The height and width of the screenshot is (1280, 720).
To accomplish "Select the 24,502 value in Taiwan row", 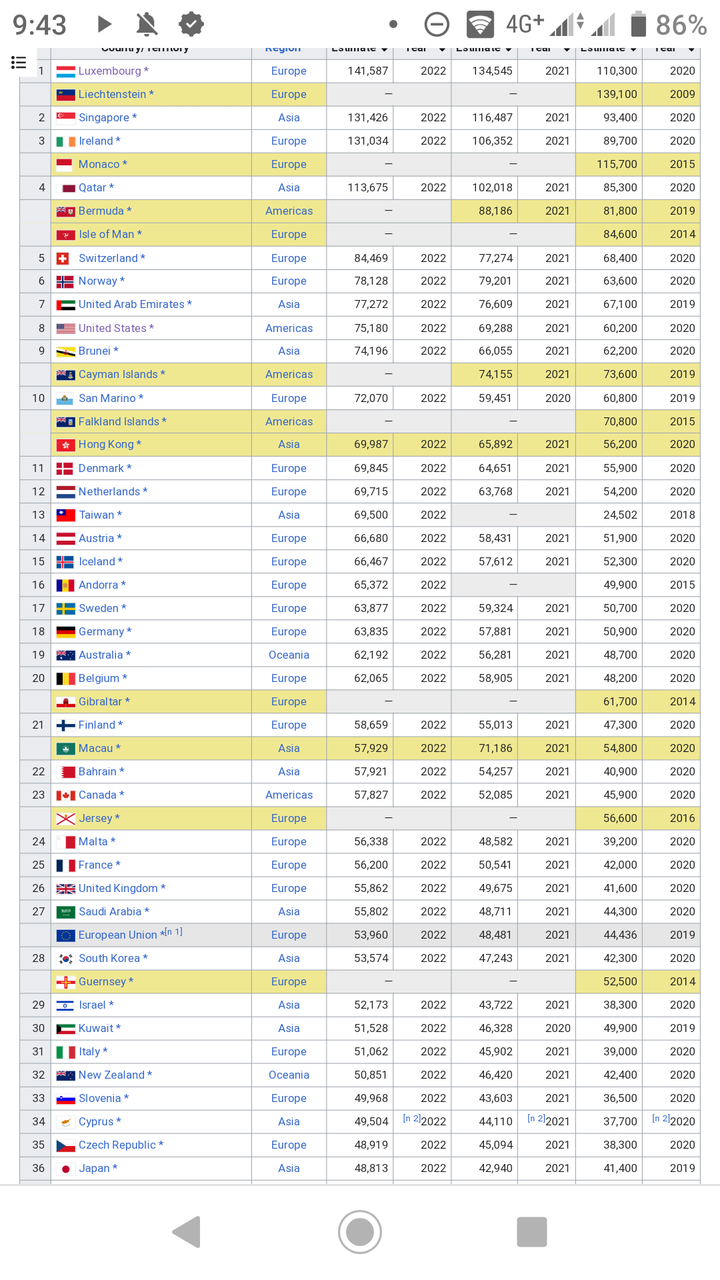I will click(620, 515).
